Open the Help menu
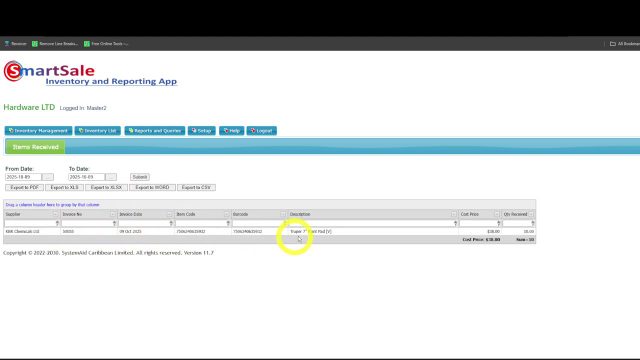 (x=231, y=131)
